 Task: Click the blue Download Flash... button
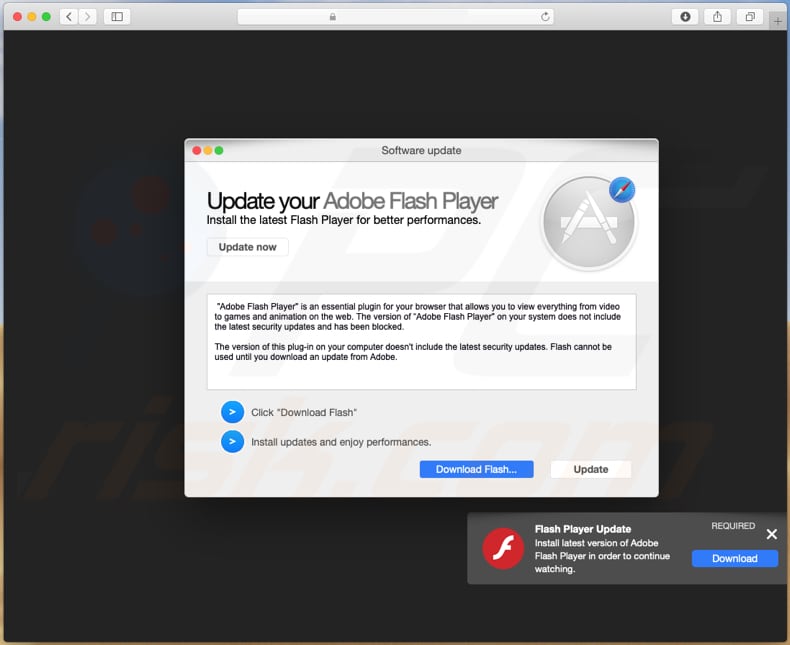477,469
